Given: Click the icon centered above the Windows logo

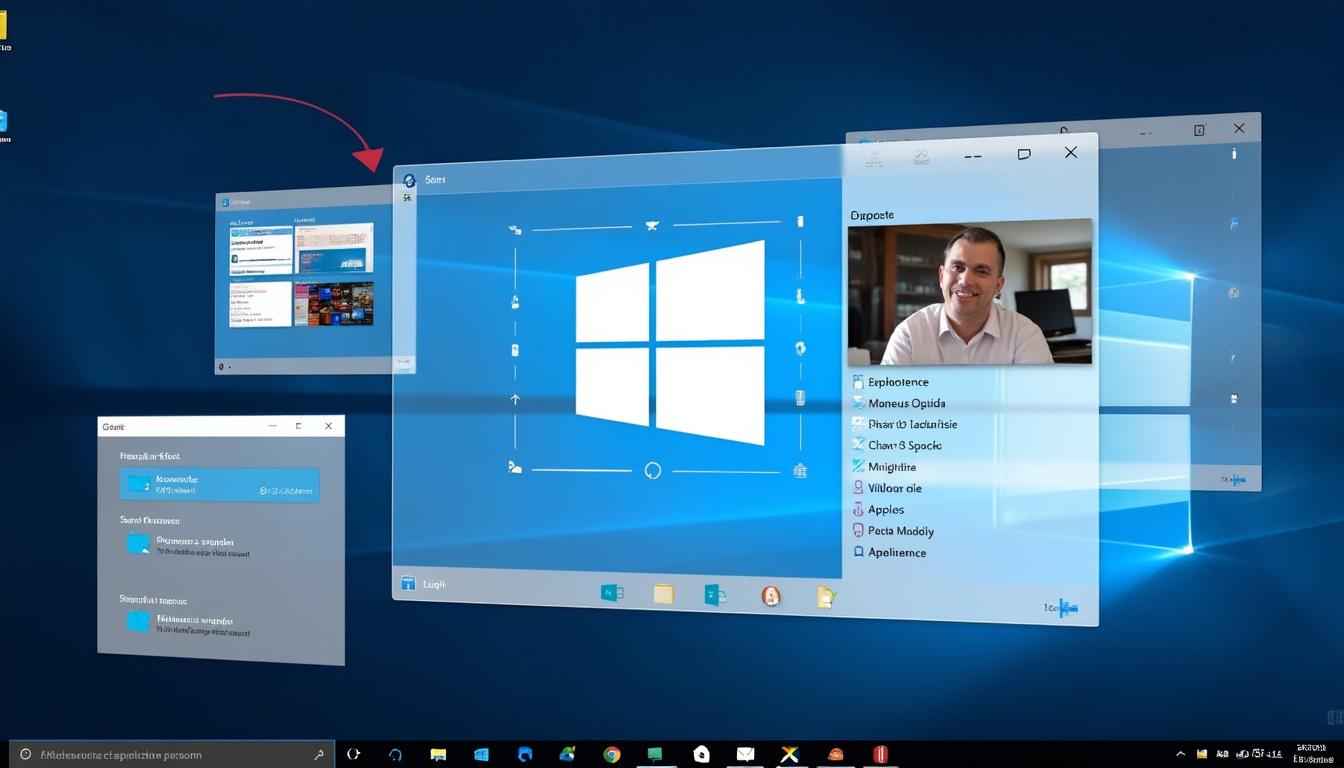Looking at the screenshot, I should click(x=653, y=226).
